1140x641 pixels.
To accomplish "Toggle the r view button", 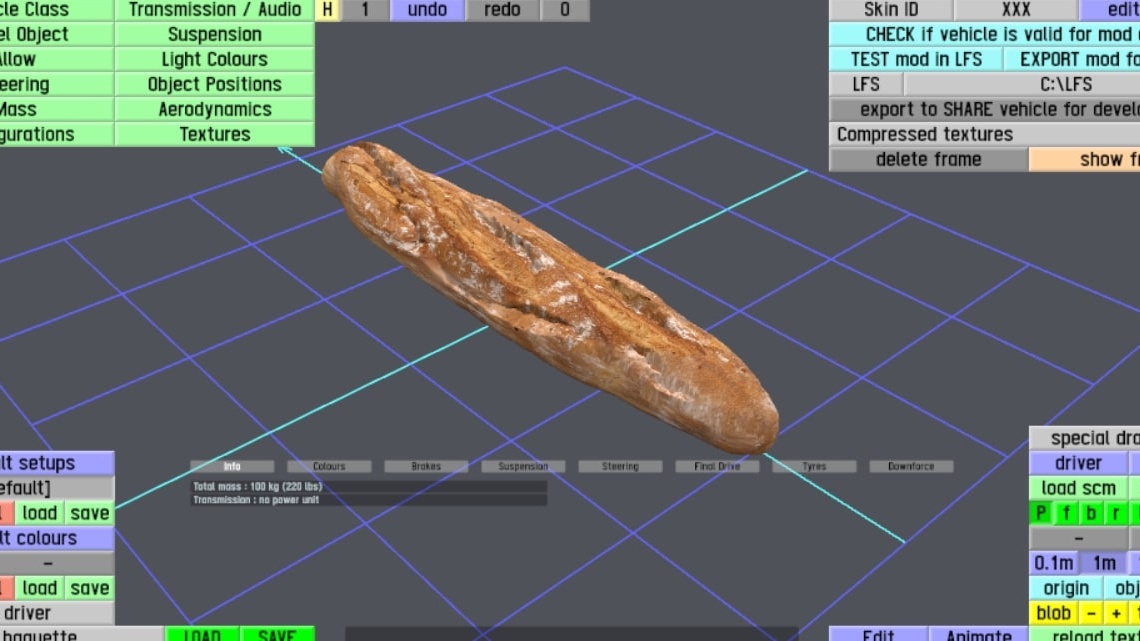I will pos(1116,513).
